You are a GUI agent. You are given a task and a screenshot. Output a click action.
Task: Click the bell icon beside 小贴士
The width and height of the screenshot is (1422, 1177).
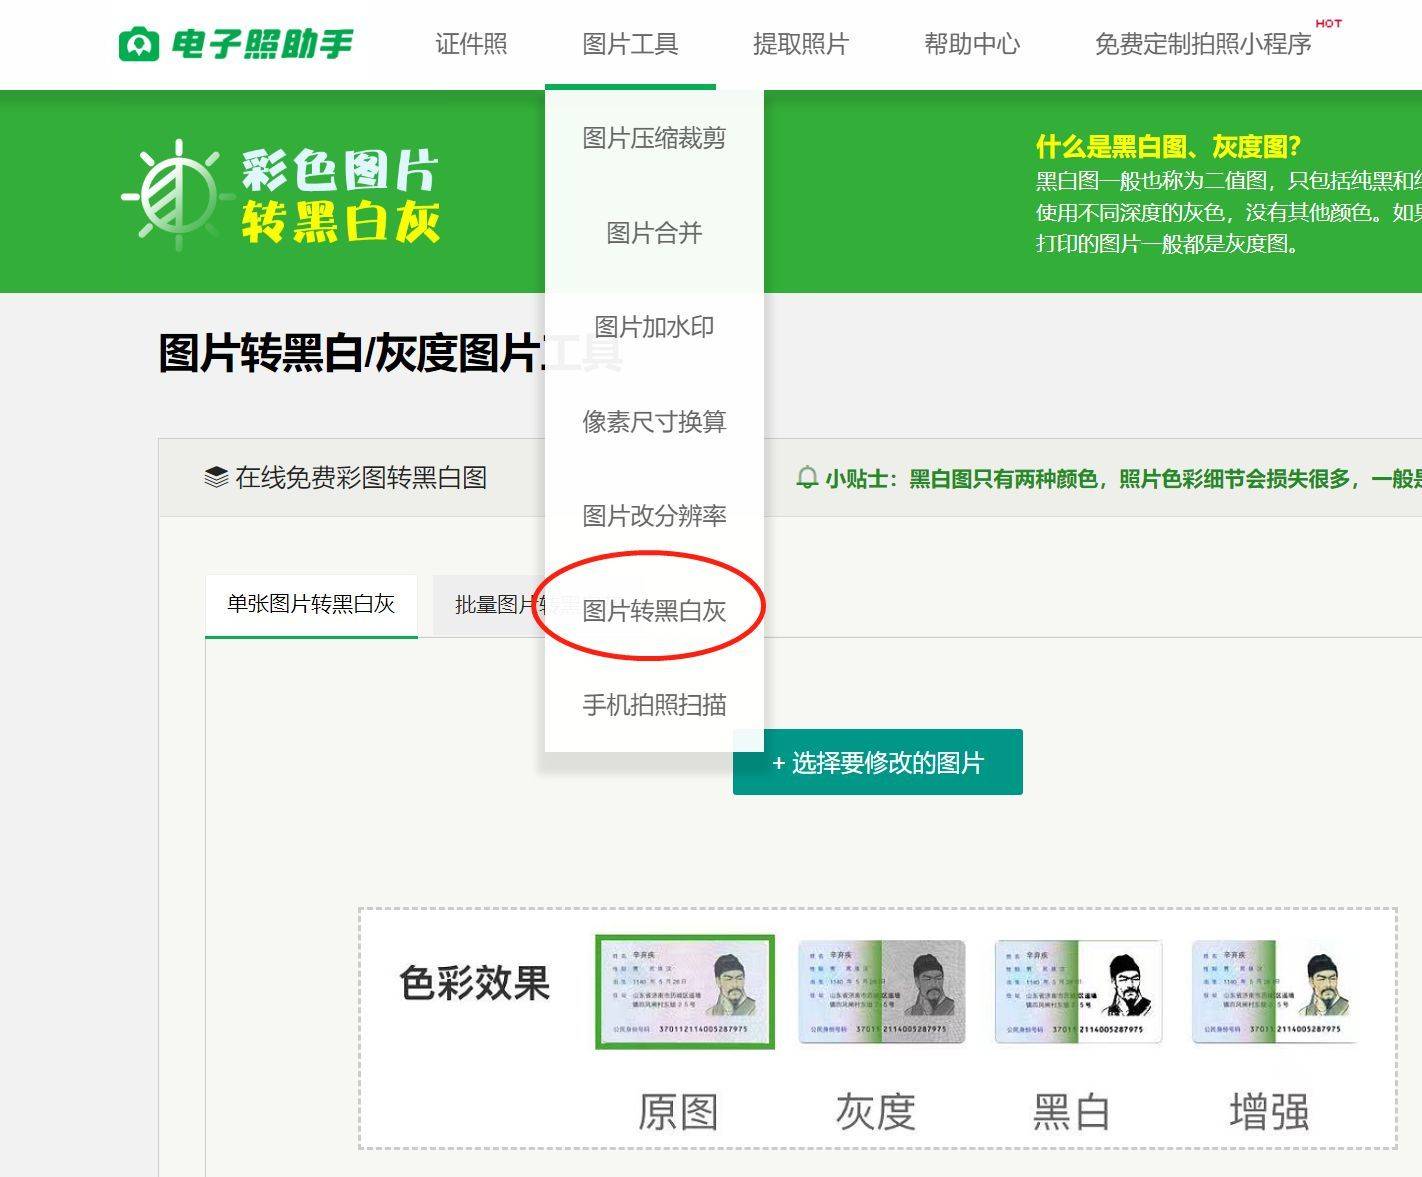[806, 478]
